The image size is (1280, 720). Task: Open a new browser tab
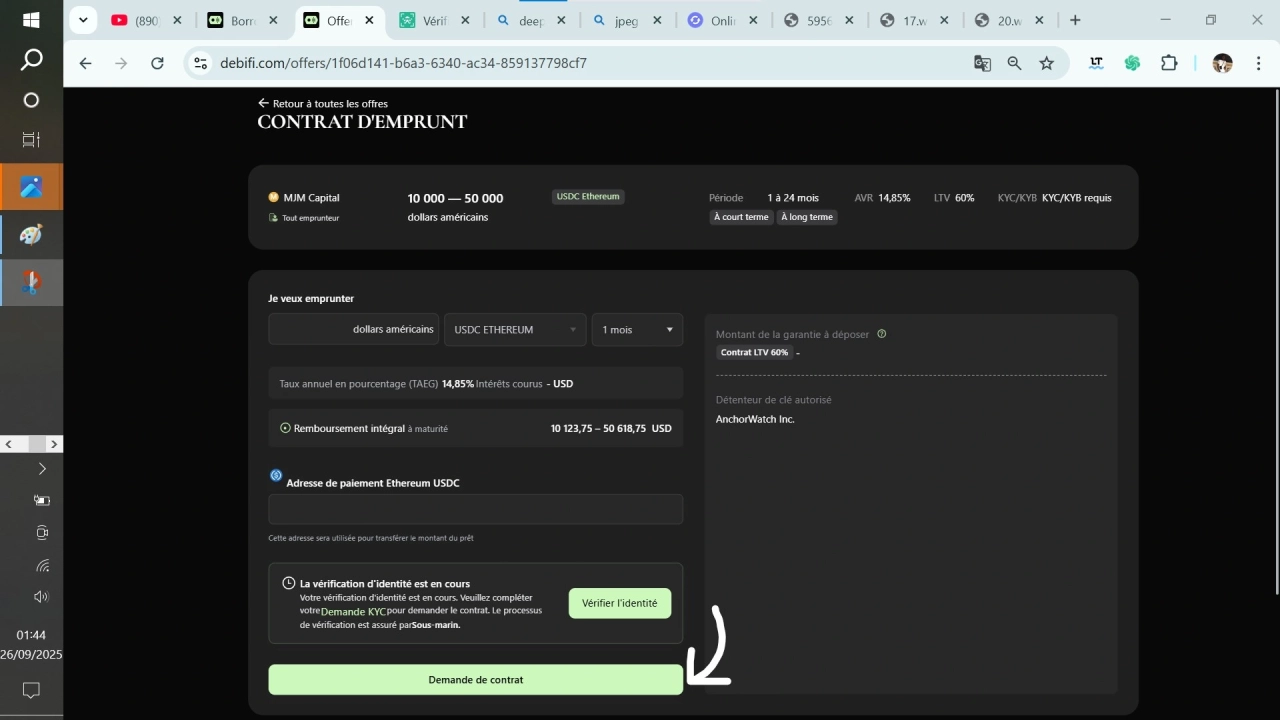[x=1075, y=20]
